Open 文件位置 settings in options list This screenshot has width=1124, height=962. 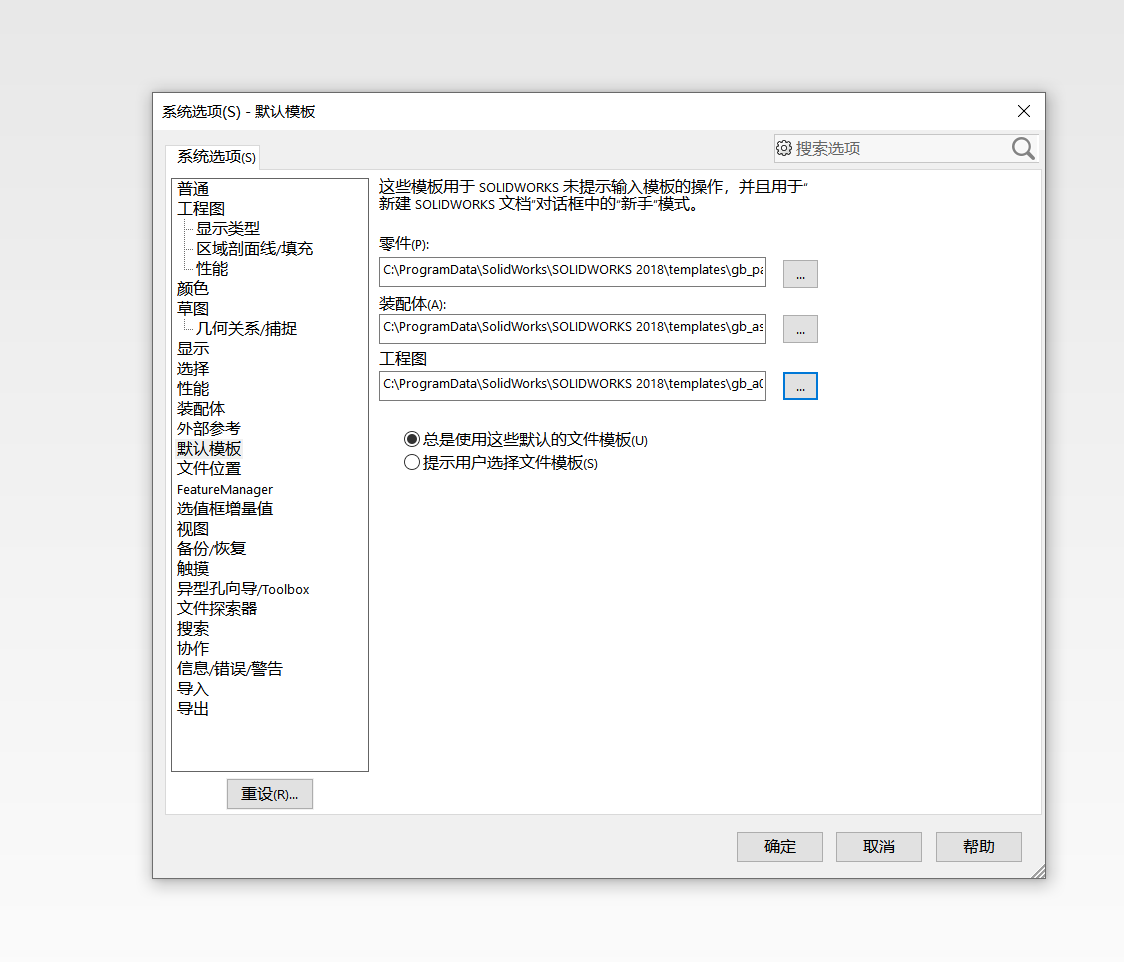[209, 469]
